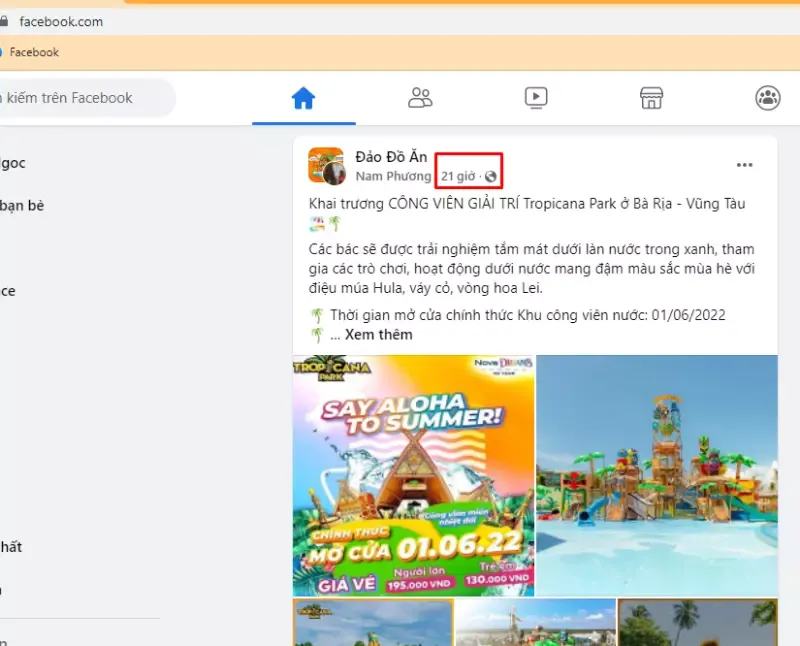
Task: Select the highlighted Home tab in the feed header
Action: tap(304, 97)
